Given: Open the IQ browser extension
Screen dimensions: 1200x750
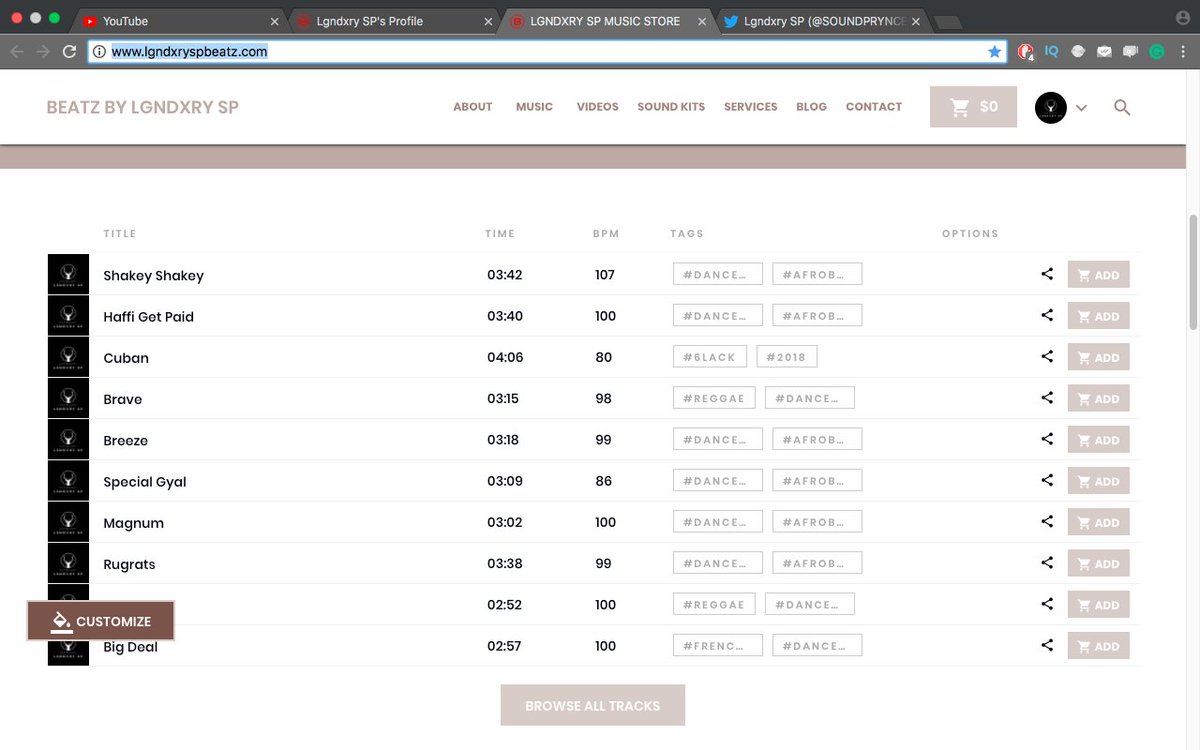Looking at the screenshot, I should coord(1052,52).
